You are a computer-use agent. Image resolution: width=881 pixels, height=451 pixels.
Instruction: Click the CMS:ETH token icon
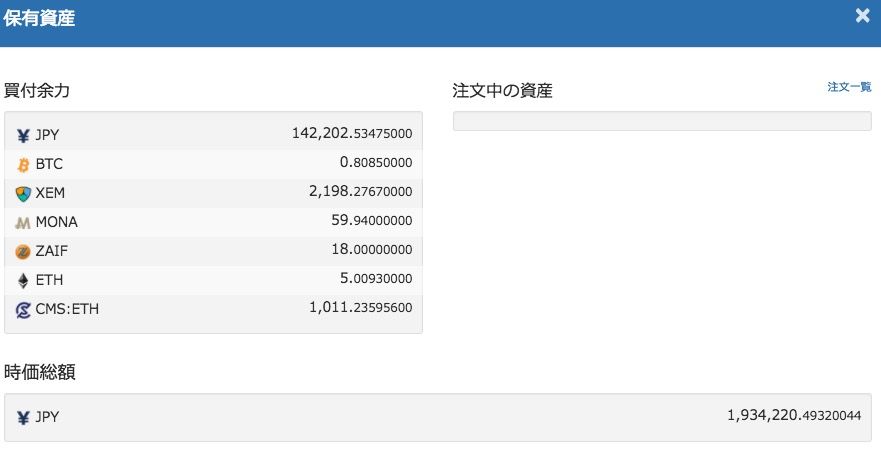23,310
